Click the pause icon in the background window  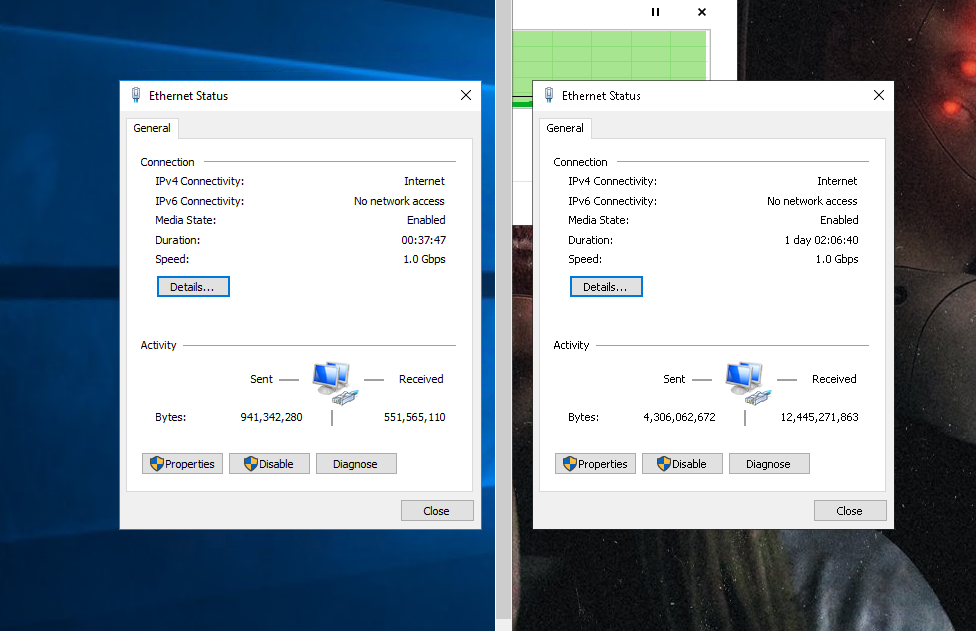pos(655,12)
